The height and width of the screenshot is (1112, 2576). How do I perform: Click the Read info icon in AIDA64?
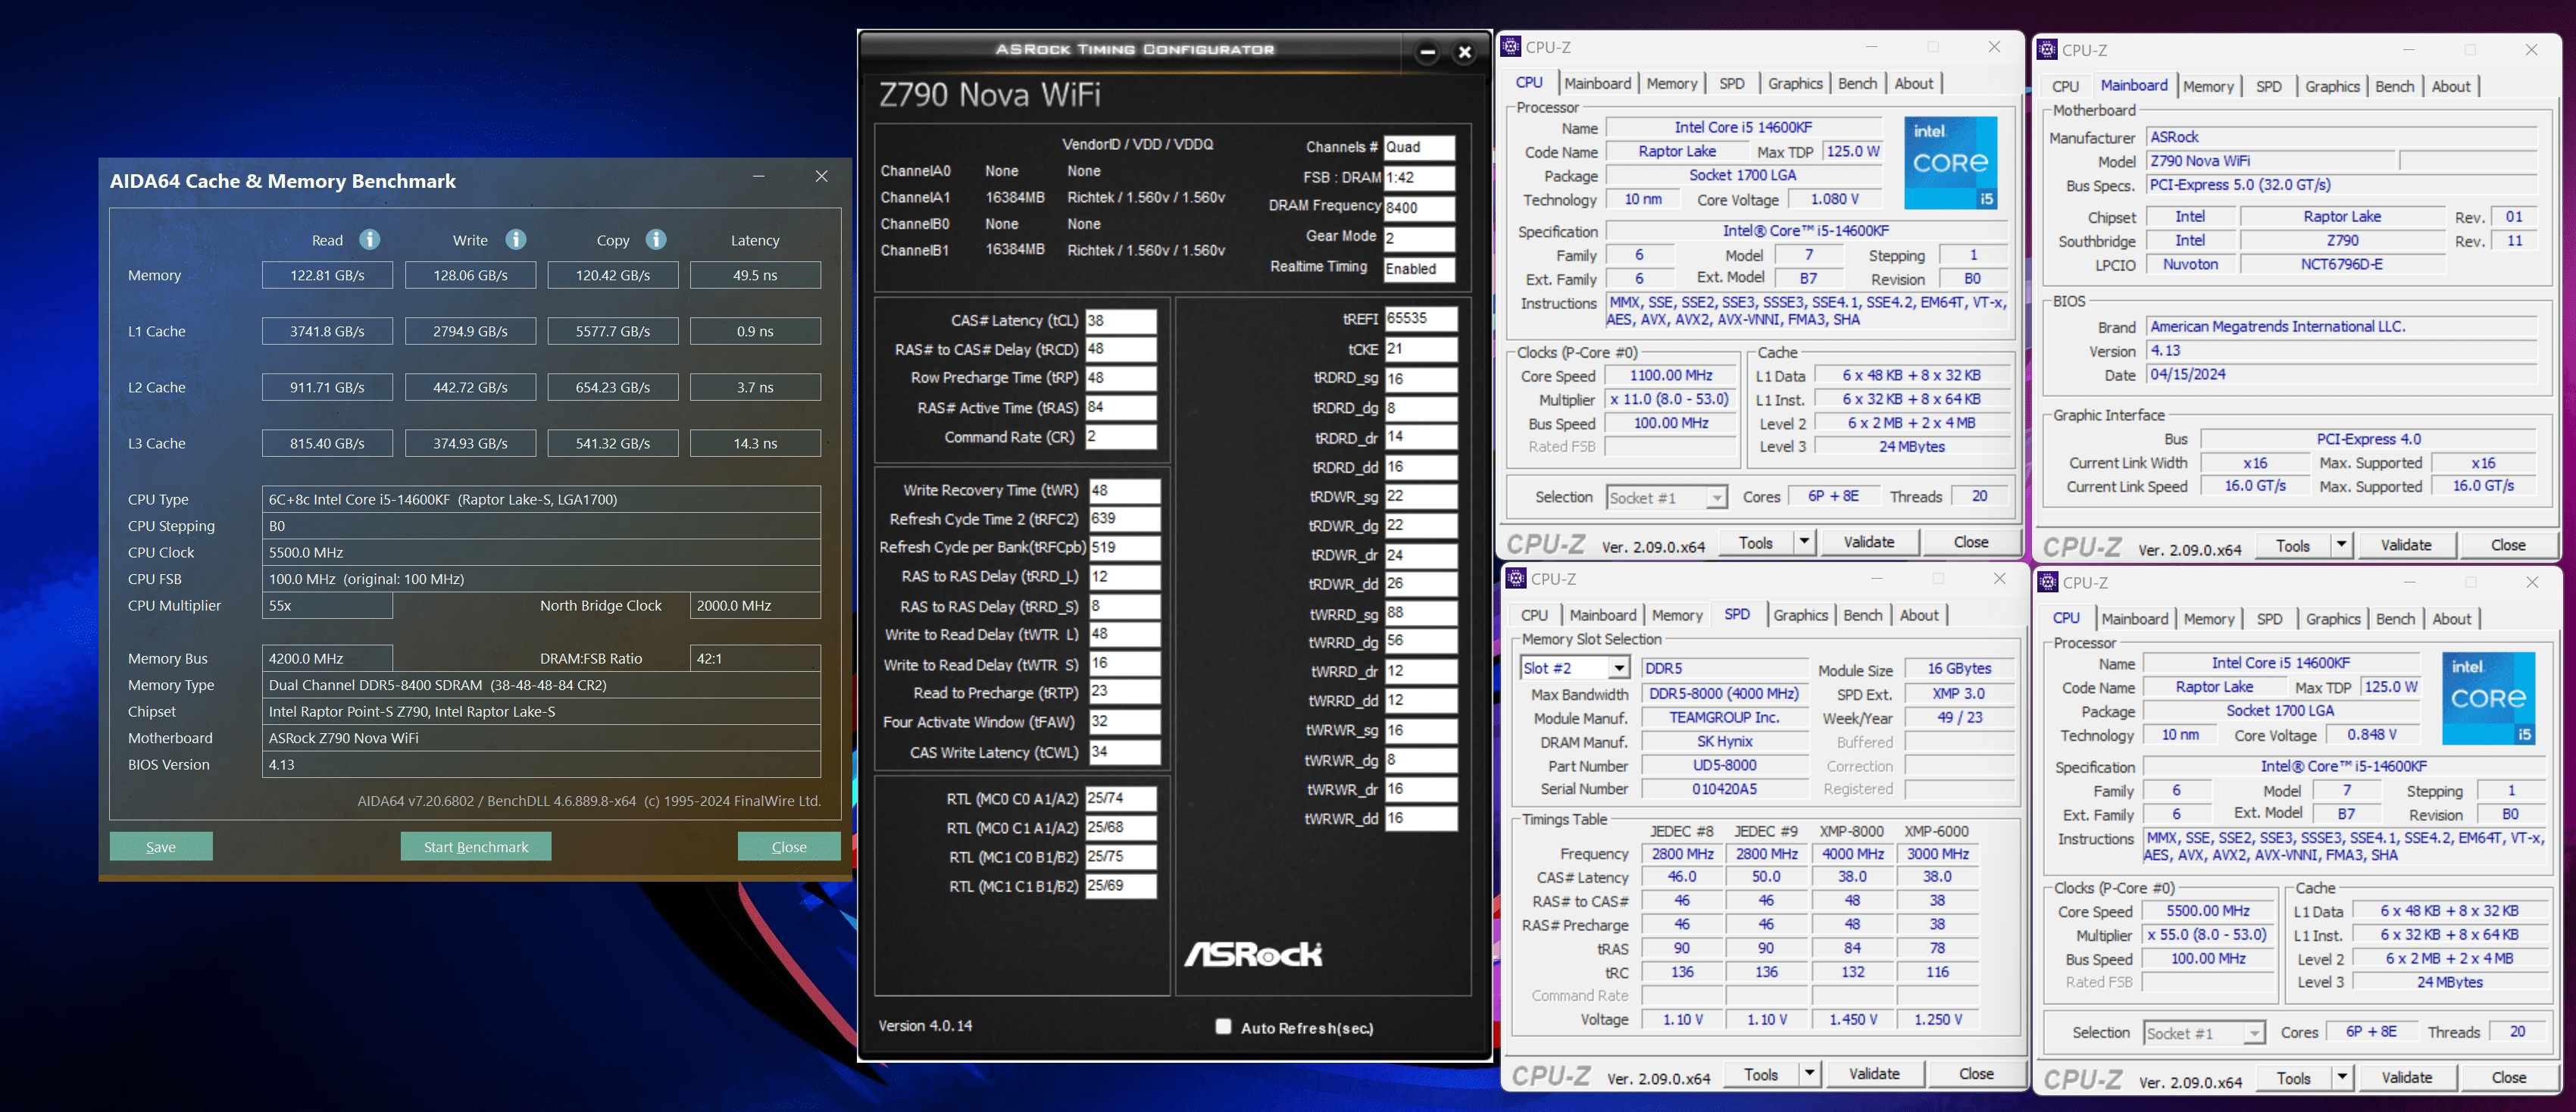369,240
